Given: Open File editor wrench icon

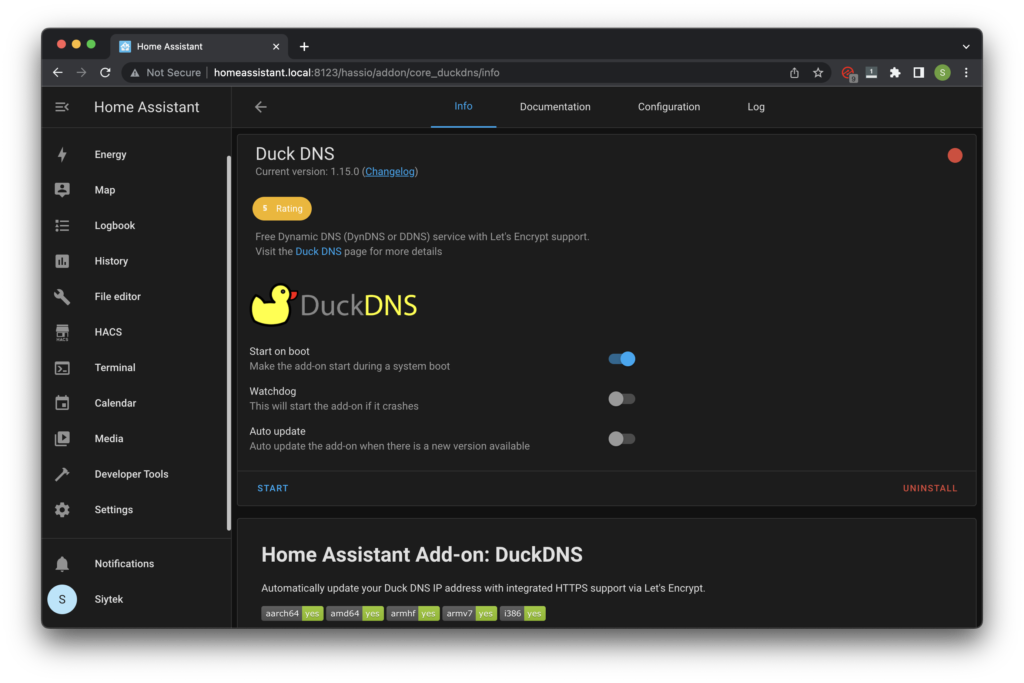Looking at the screenshot, I should pos(62,296).
